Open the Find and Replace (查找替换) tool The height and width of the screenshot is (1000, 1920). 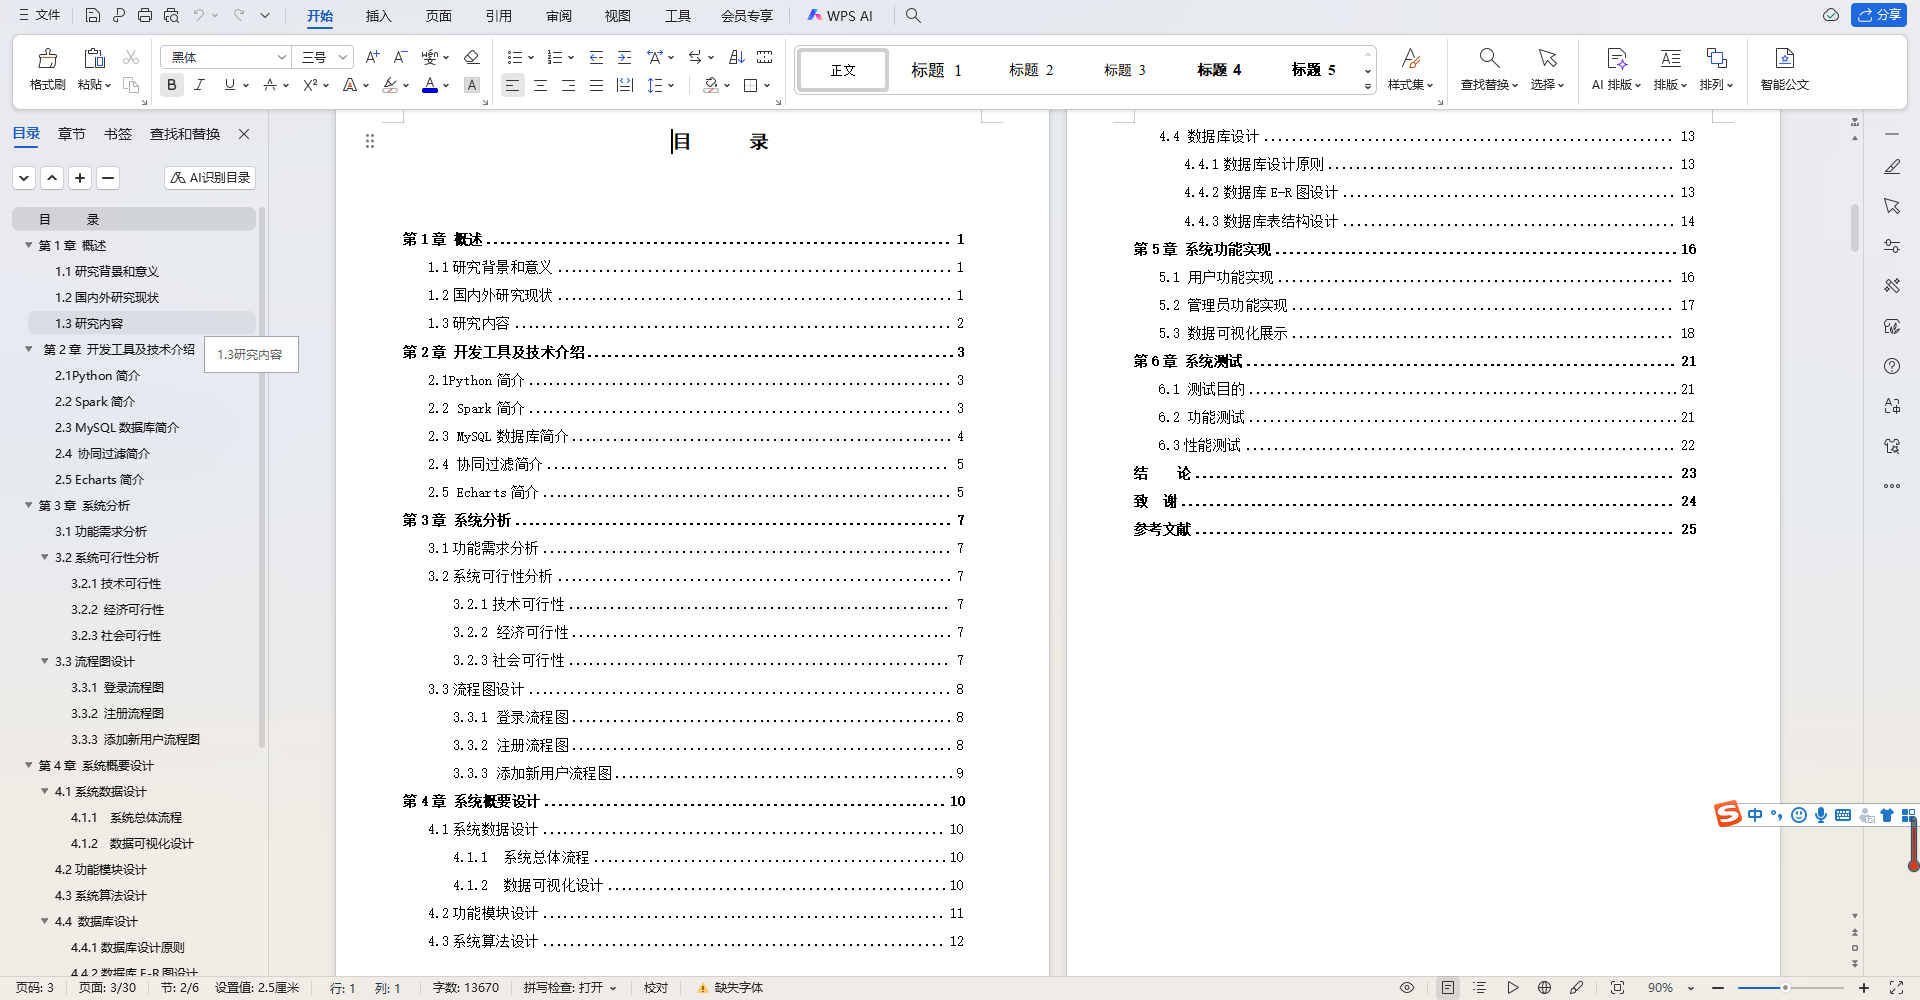(x=1489, y=69)
